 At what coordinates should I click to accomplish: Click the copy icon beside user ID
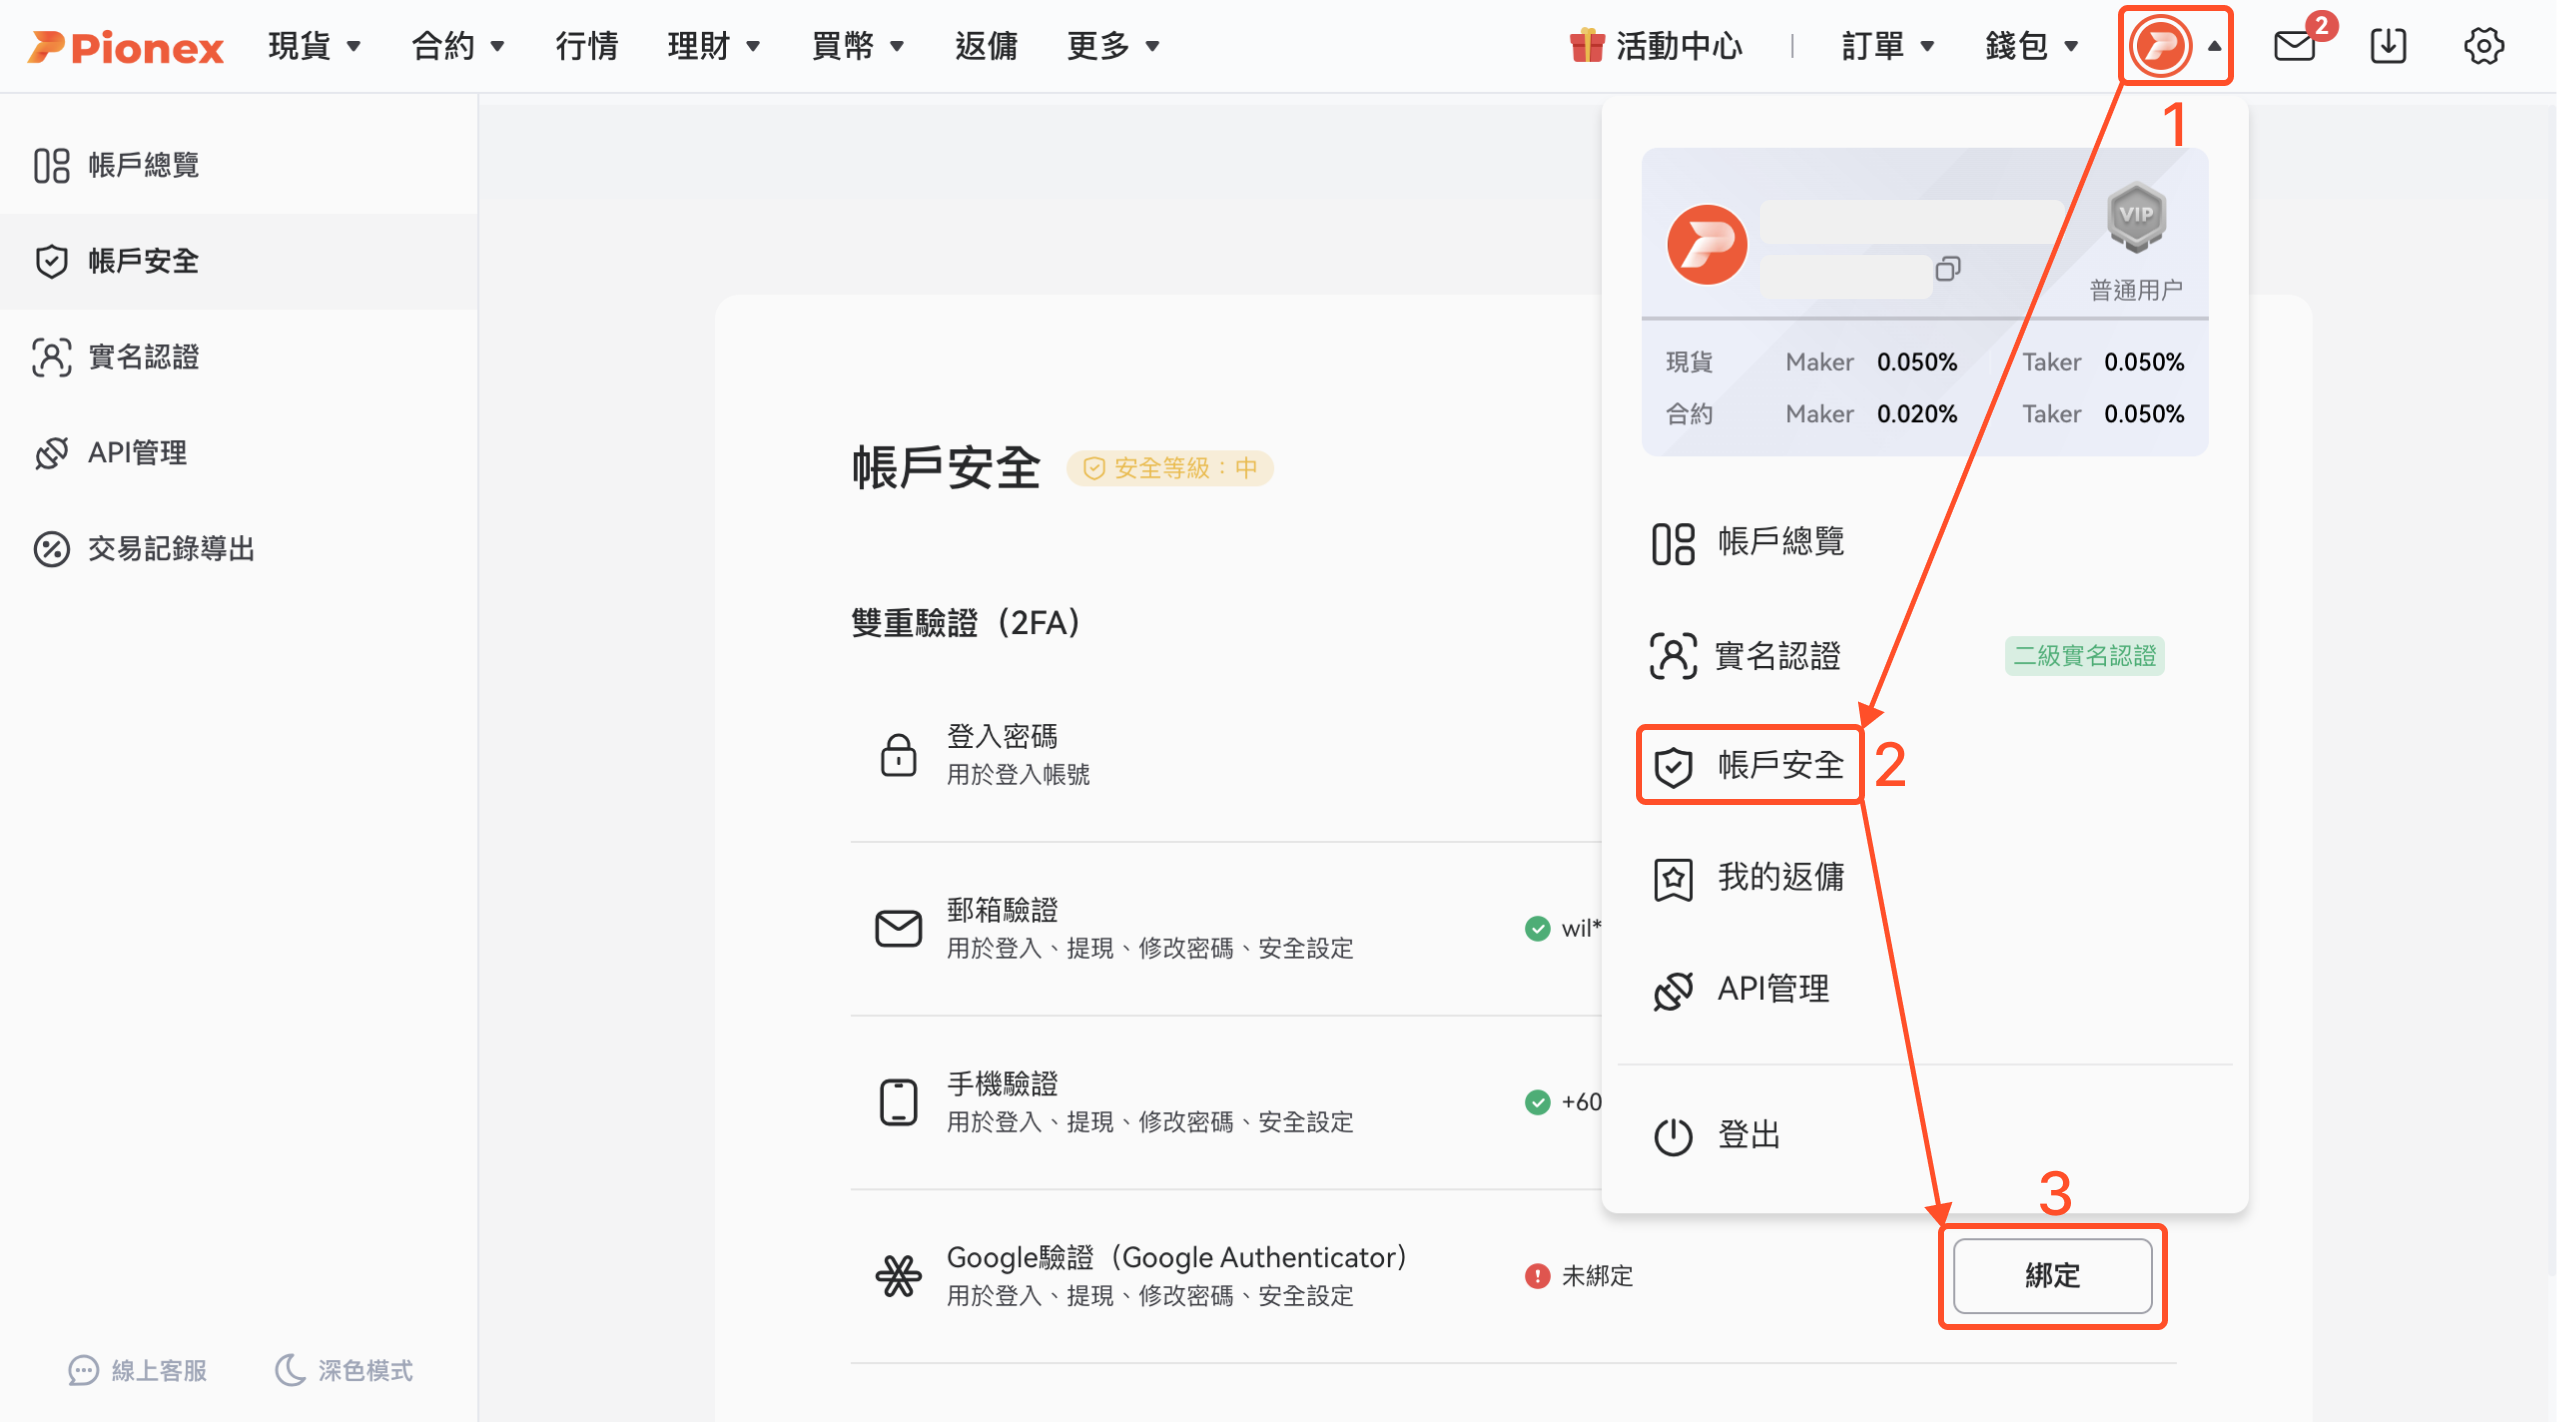[1948, 269]
